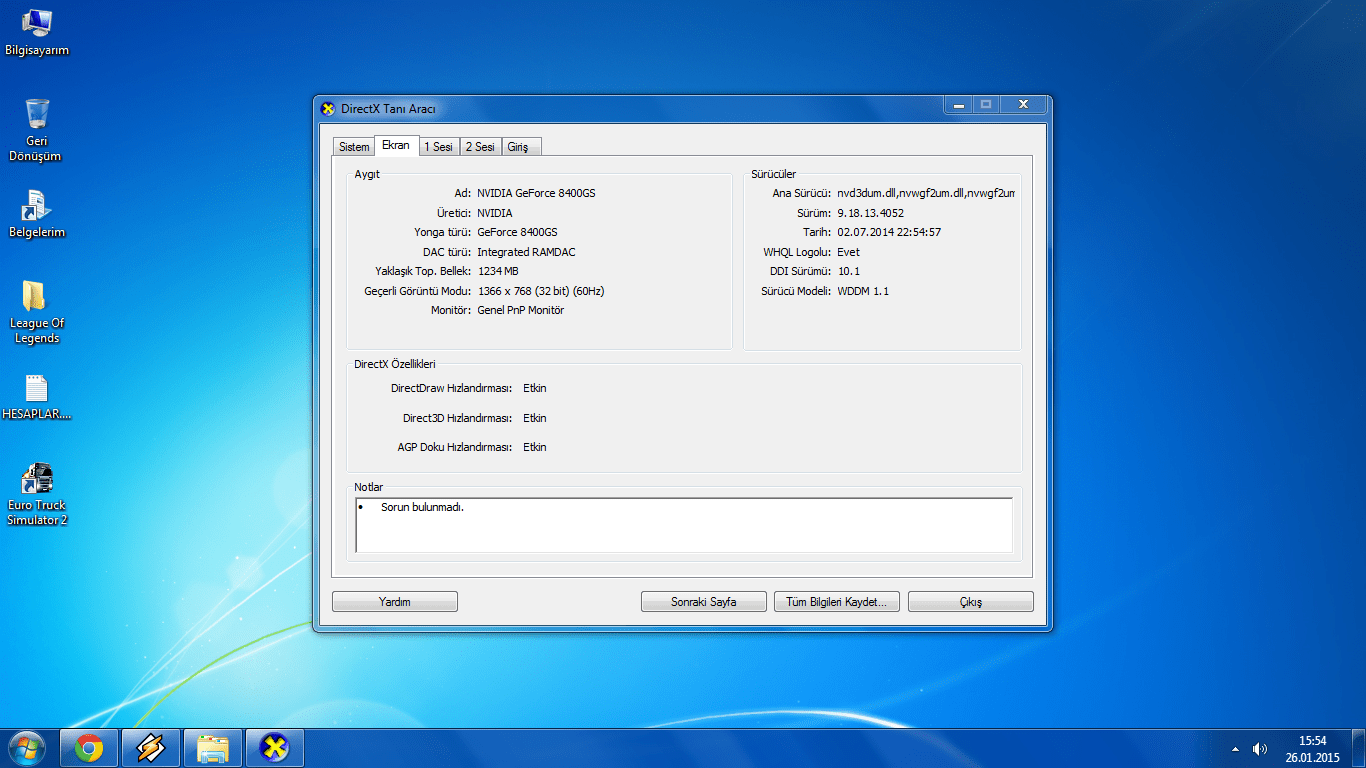This screenshot has width=1366, height=768.
Task: Click inside the Notlar text box
Action: 684,525
